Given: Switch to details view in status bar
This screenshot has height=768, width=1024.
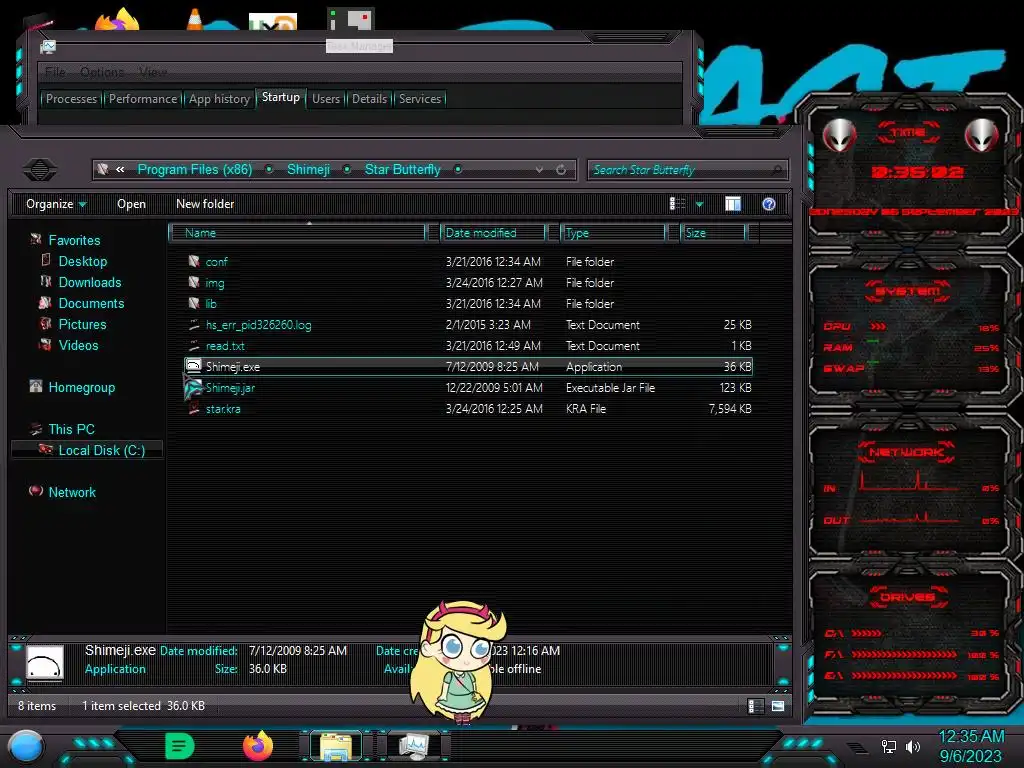Looking at the screenshot, I should (756, 705).
